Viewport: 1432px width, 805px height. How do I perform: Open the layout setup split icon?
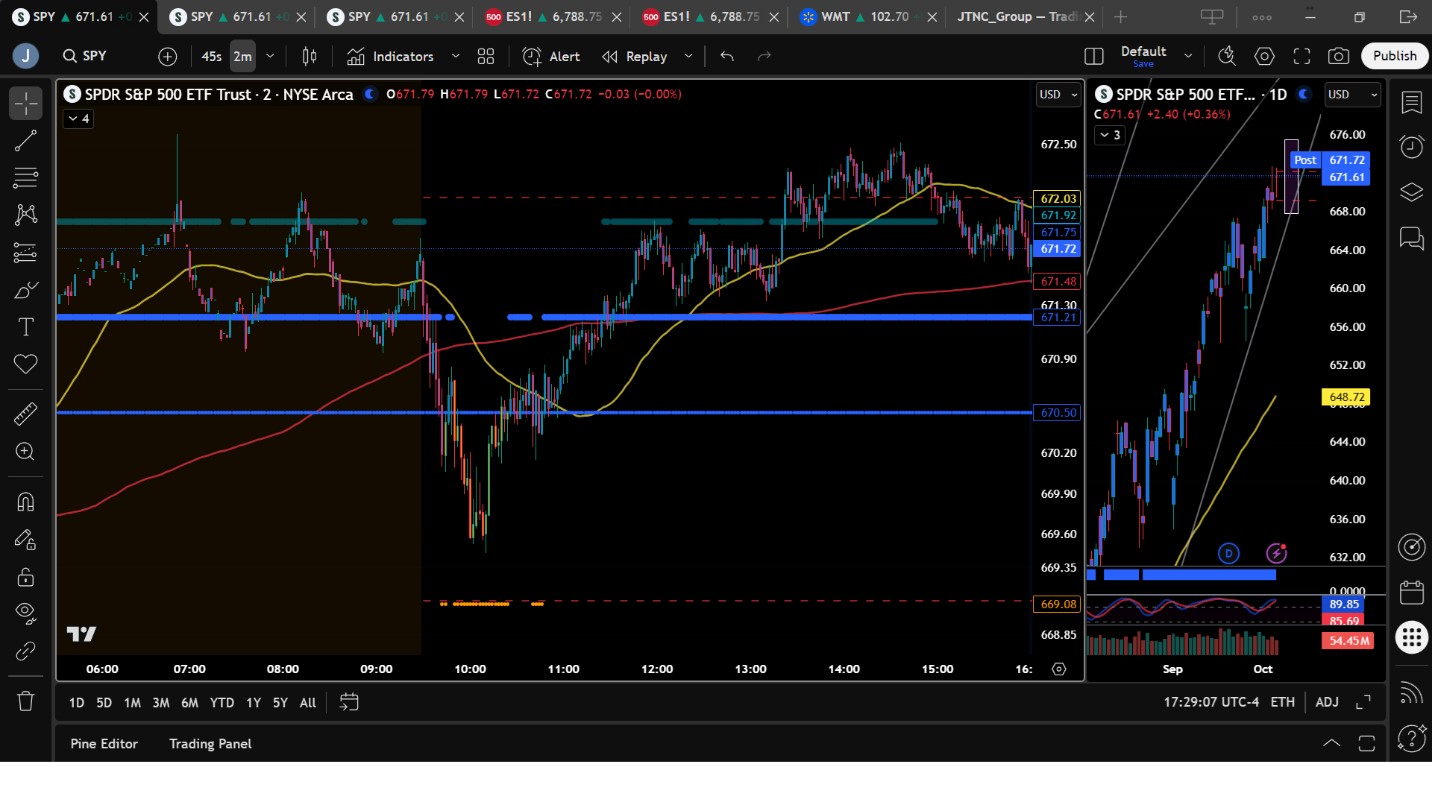pyautogui.click(x=1094, y=57)
